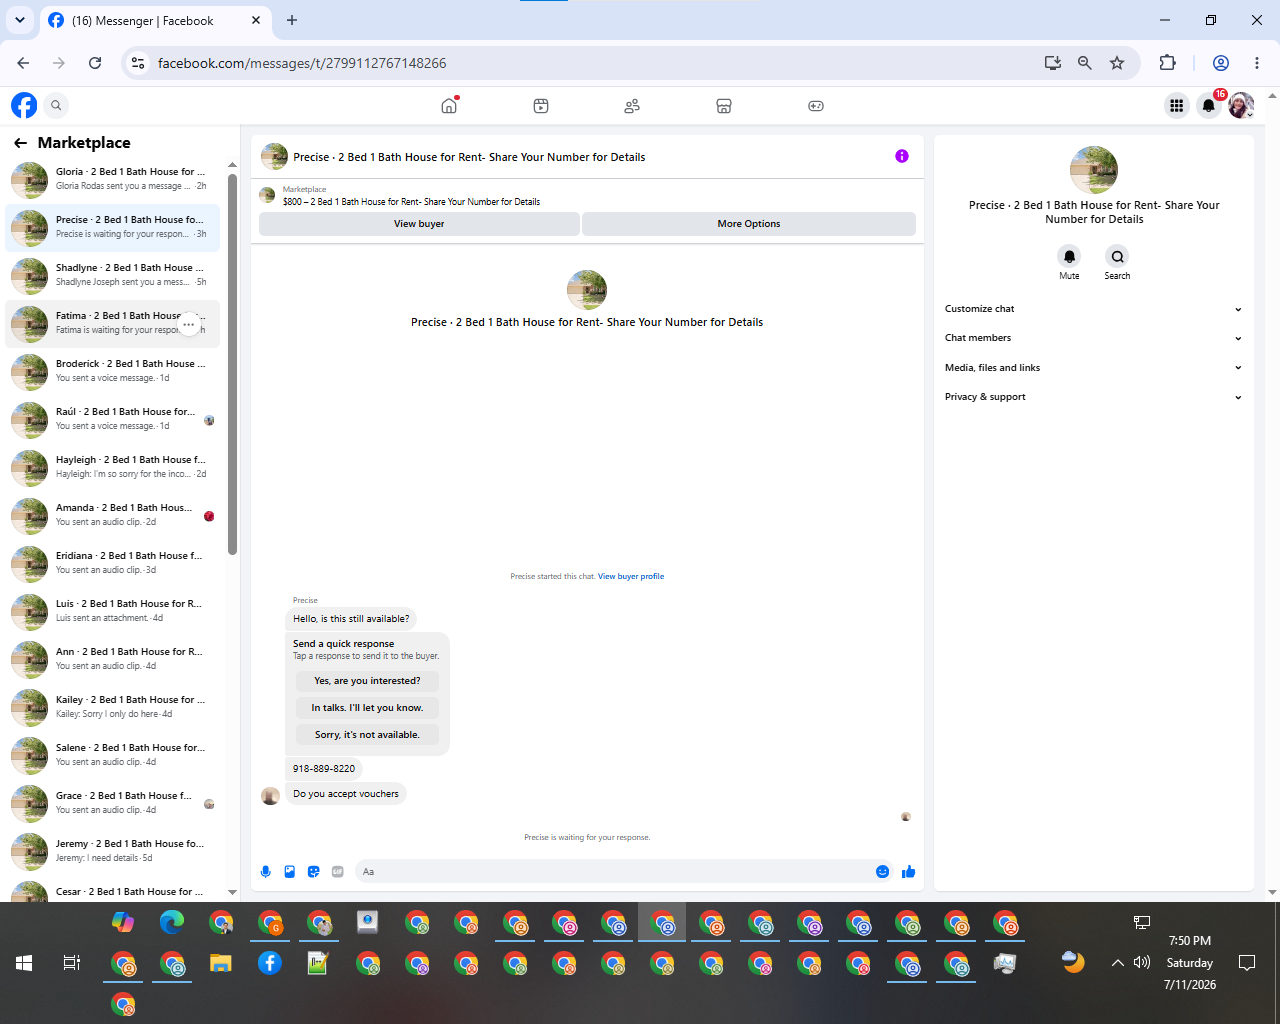Viewport: 1280px width, 1024px height.
Task: Open the Gaming controller icon
Action: tap(816, 105)
